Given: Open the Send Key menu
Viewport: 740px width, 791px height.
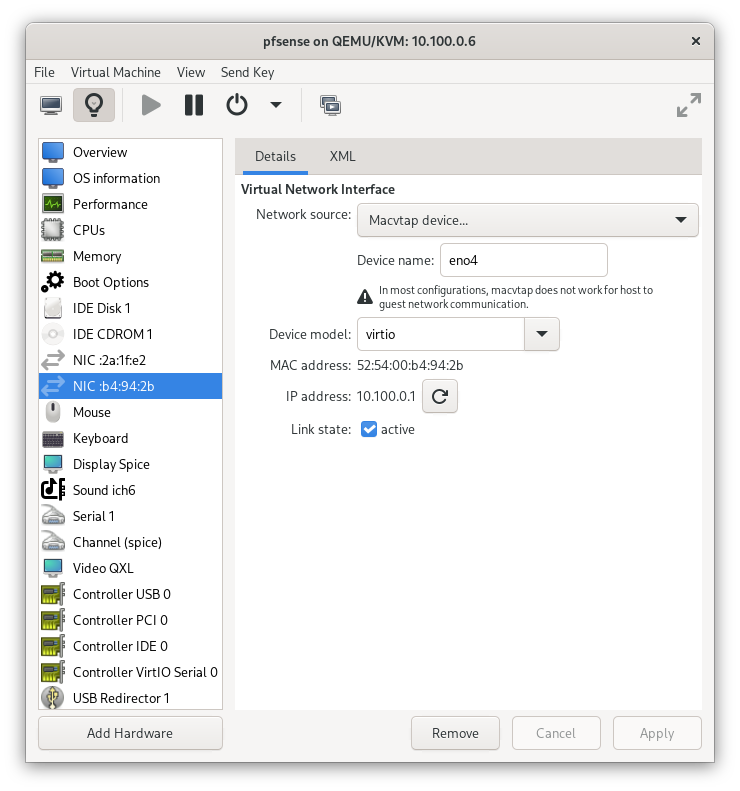Looking at the screenshot, I should coord(247,72).
